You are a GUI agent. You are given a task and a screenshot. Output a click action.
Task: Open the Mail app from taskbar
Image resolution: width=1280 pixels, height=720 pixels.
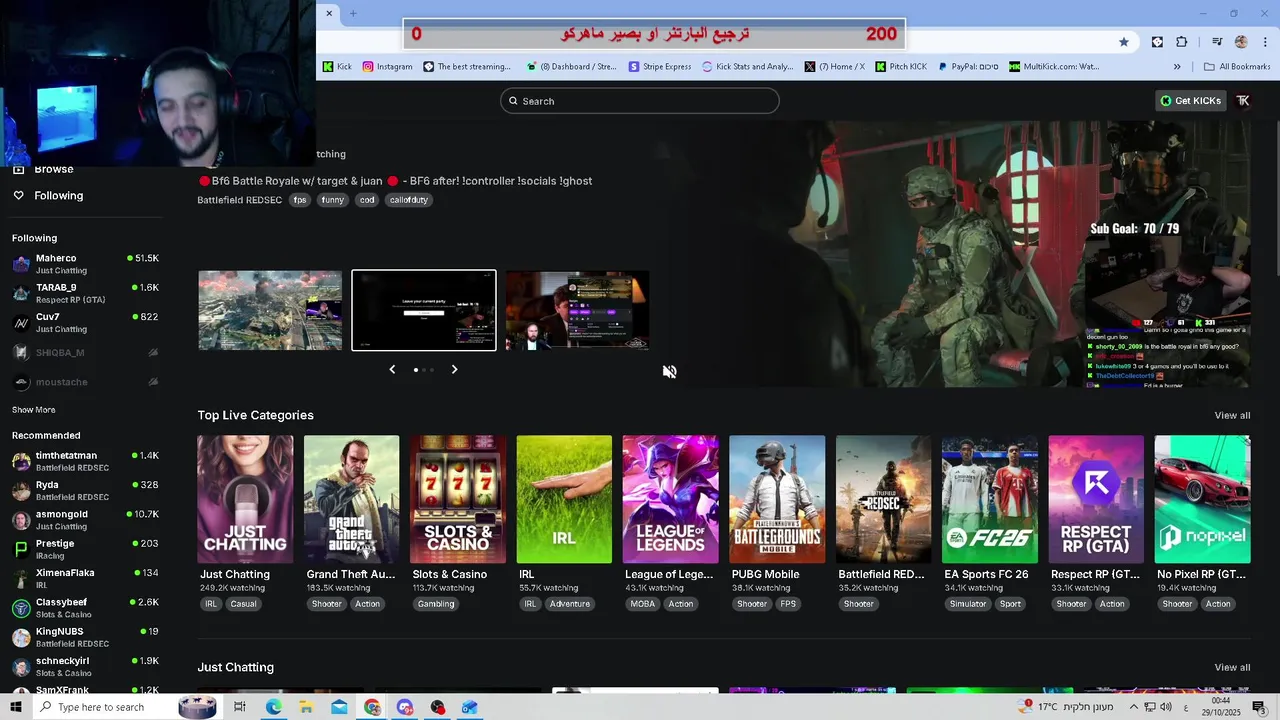point(339,707)
